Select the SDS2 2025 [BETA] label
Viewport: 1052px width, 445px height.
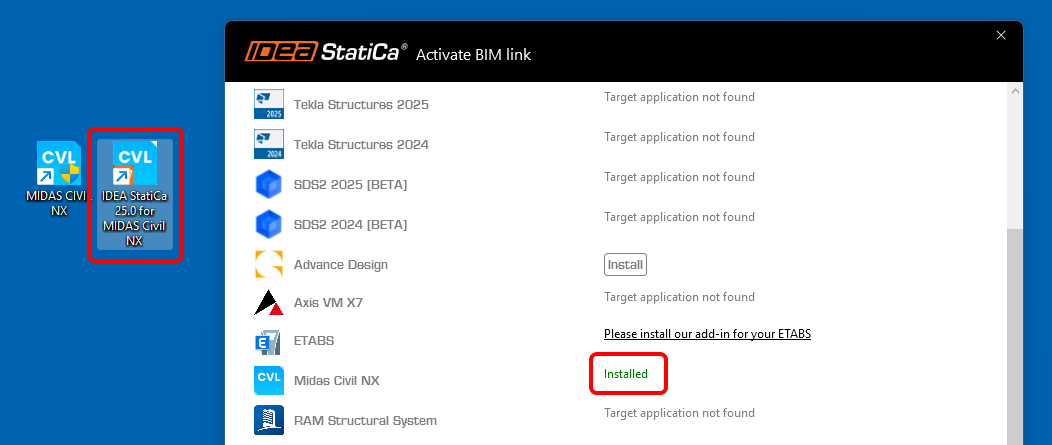350,185
